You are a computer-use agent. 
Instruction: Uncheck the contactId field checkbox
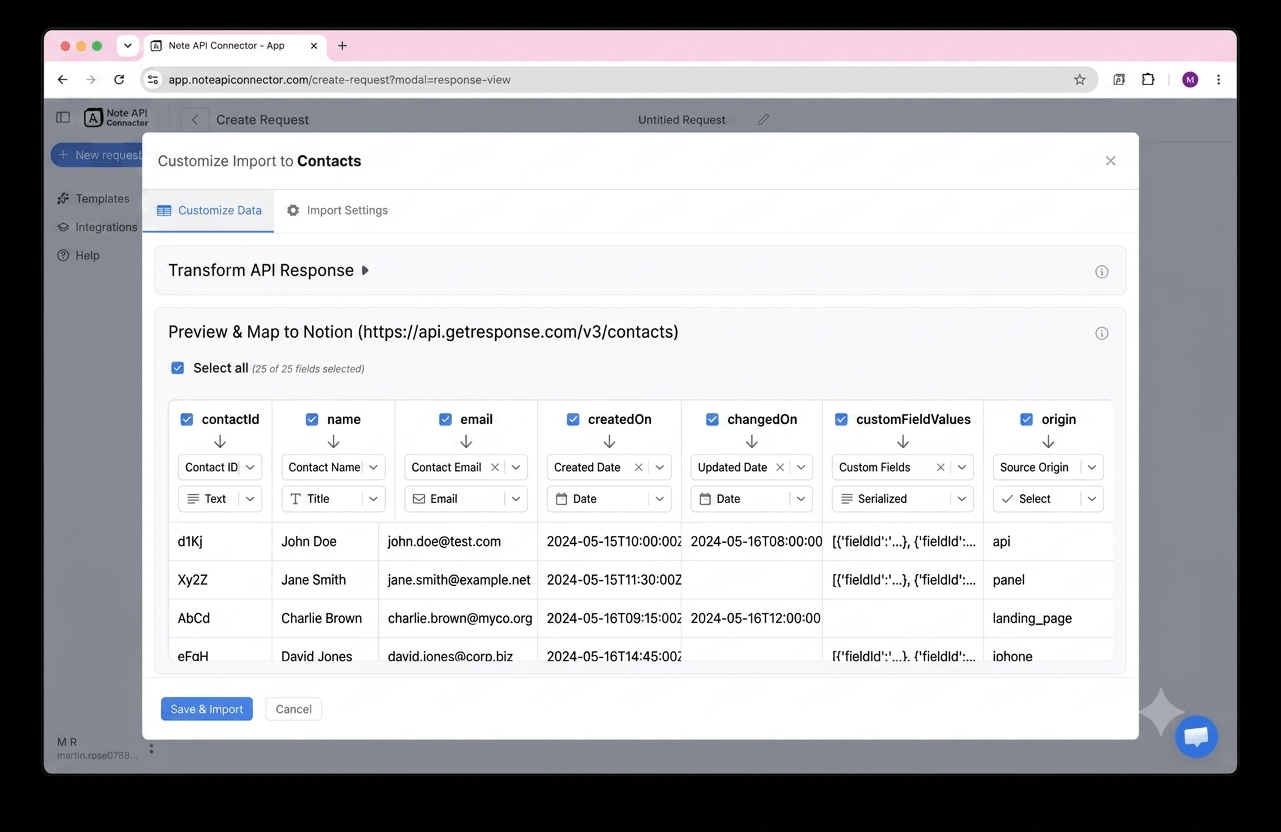tap(186, 419)
